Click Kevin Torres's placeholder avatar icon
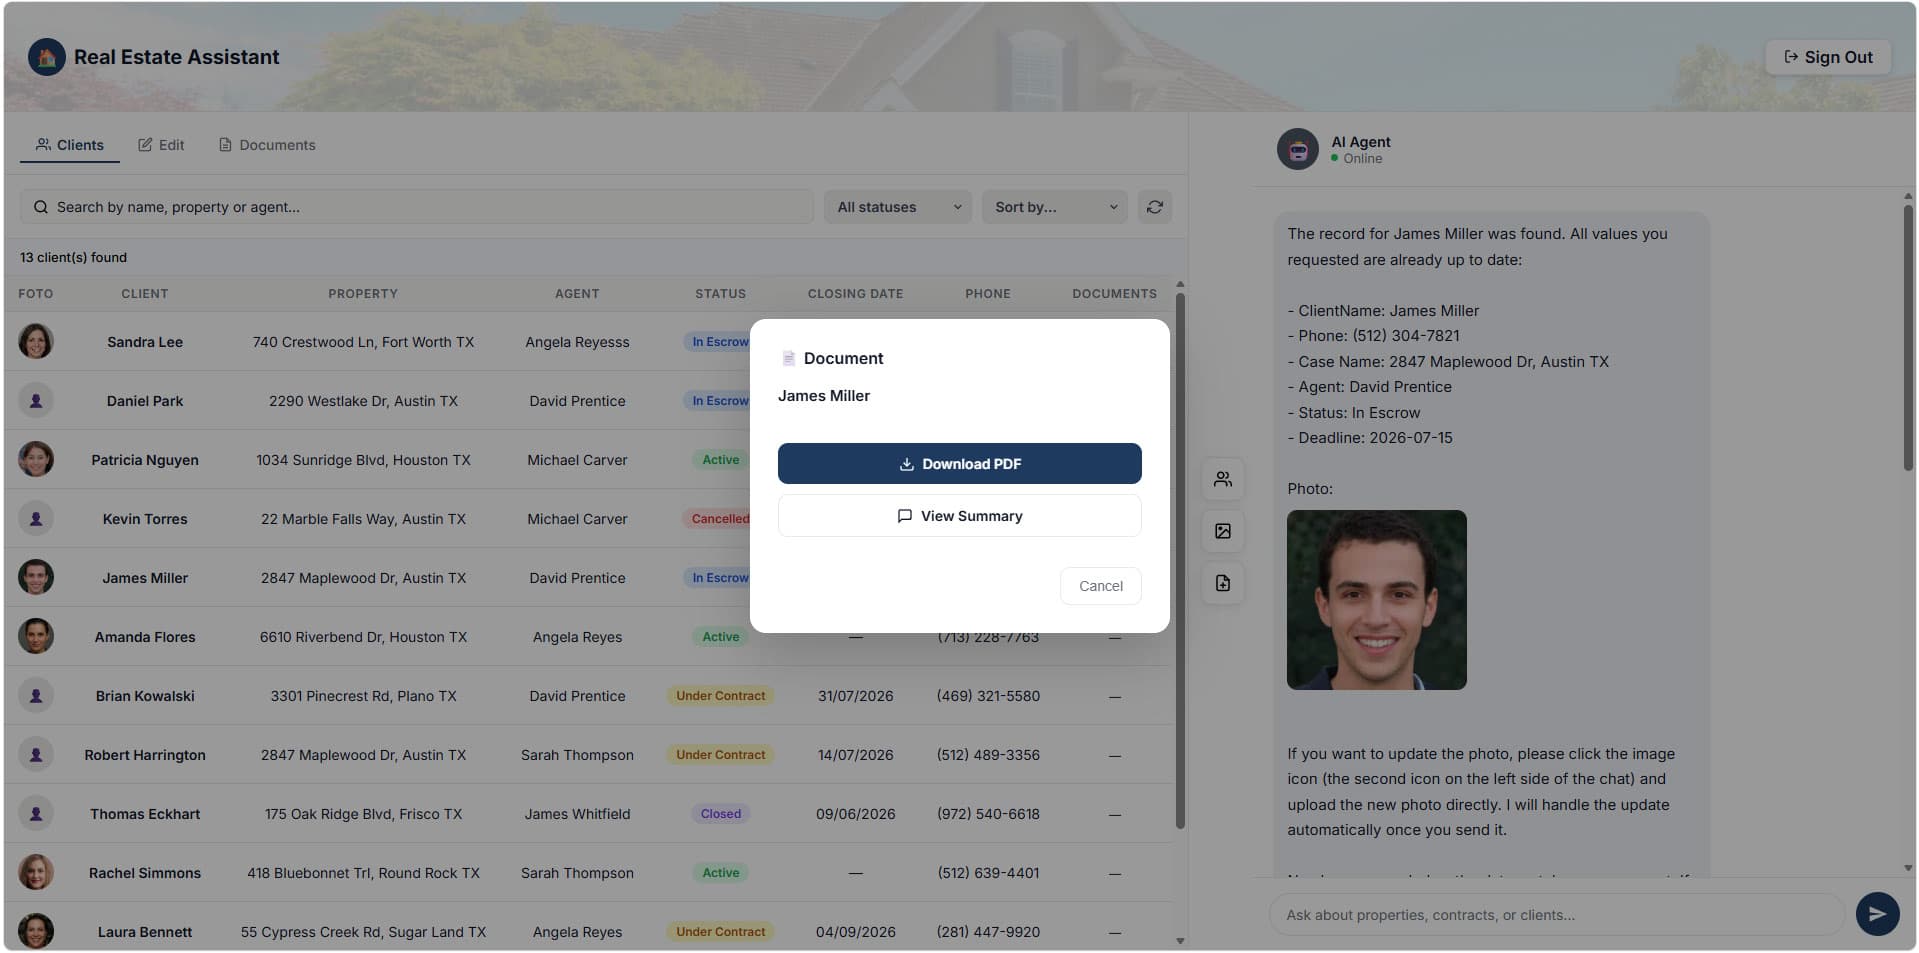 point(36,518)
